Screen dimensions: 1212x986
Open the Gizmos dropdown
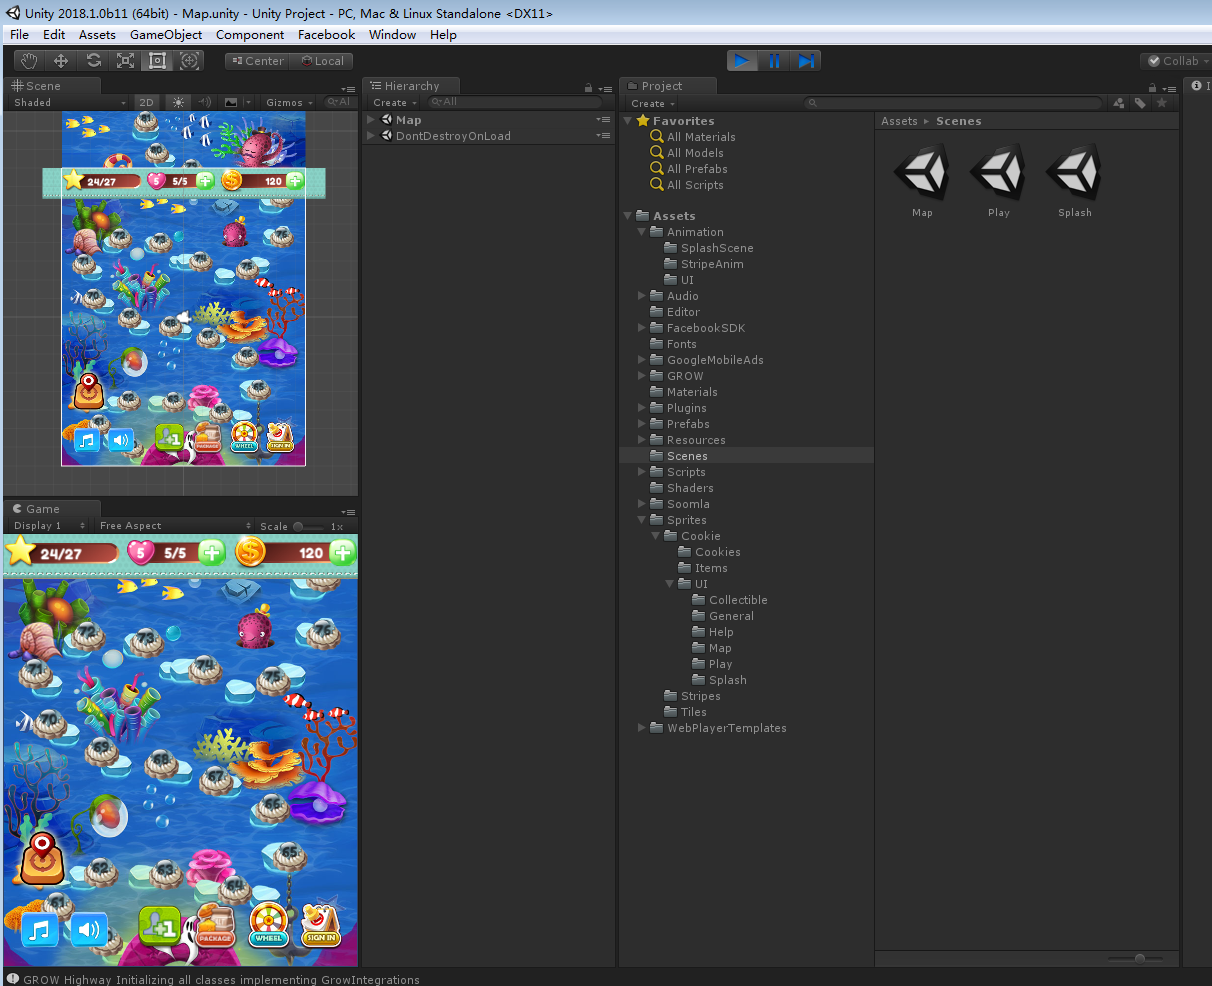point(288,102)
